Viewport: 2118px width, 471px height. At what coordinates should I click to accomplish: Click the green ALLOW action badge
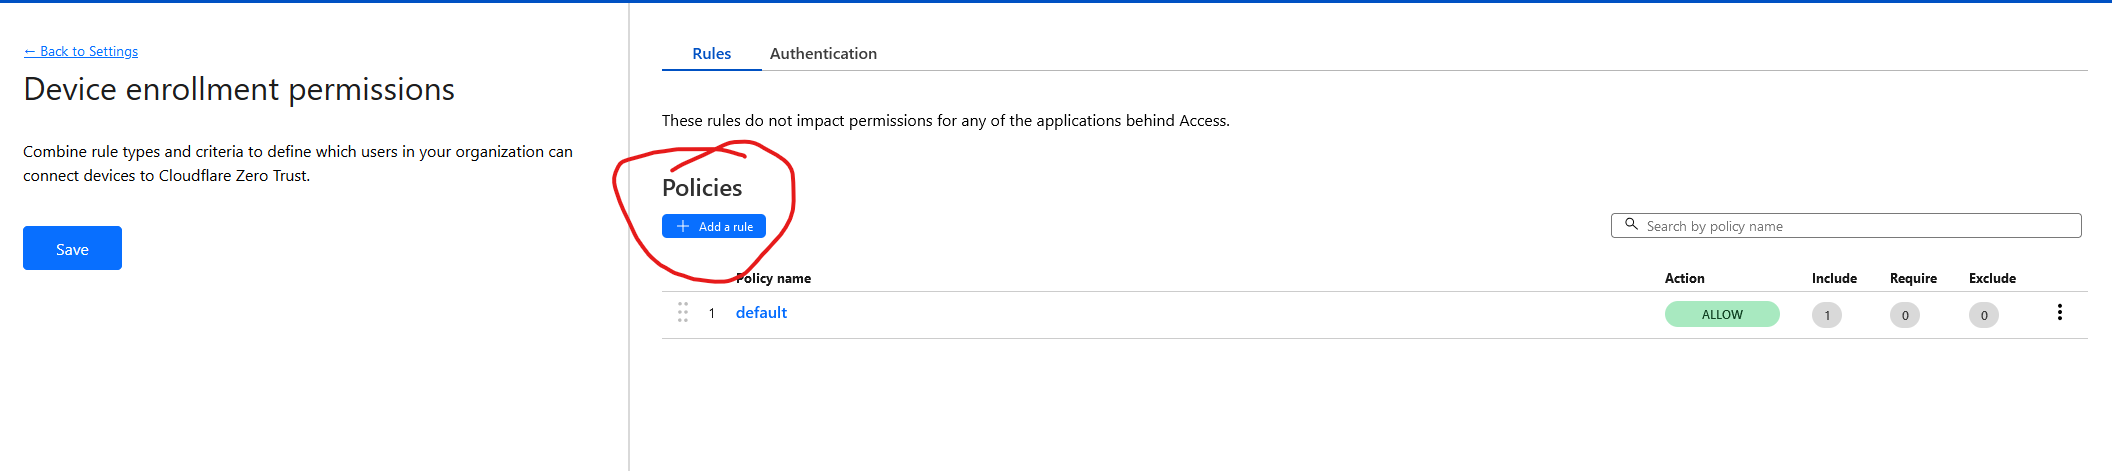point(1722,314)
